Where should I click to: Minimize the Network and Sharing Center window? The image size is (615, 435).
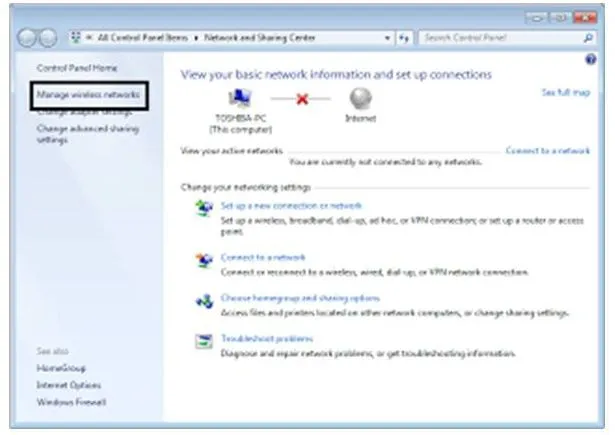tap(537, 18)
